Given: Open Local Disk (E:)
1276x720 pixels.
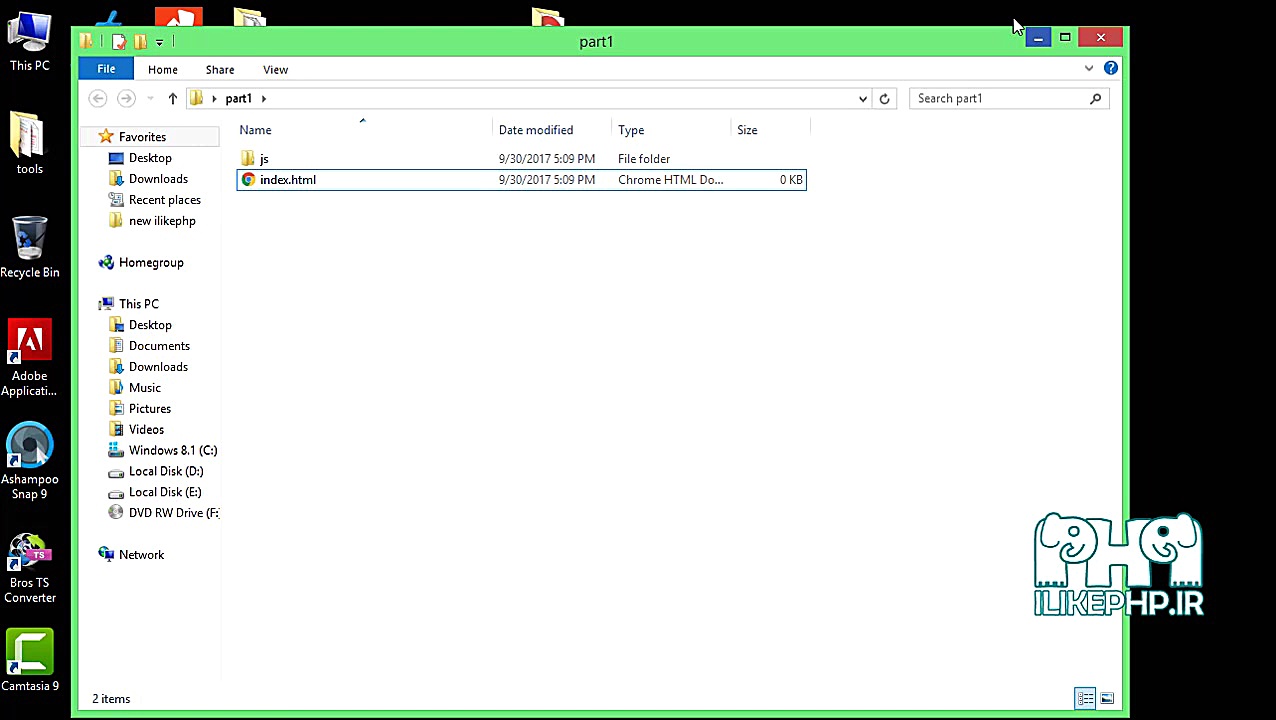Looking at the screenshot, I should click(165, 493).
